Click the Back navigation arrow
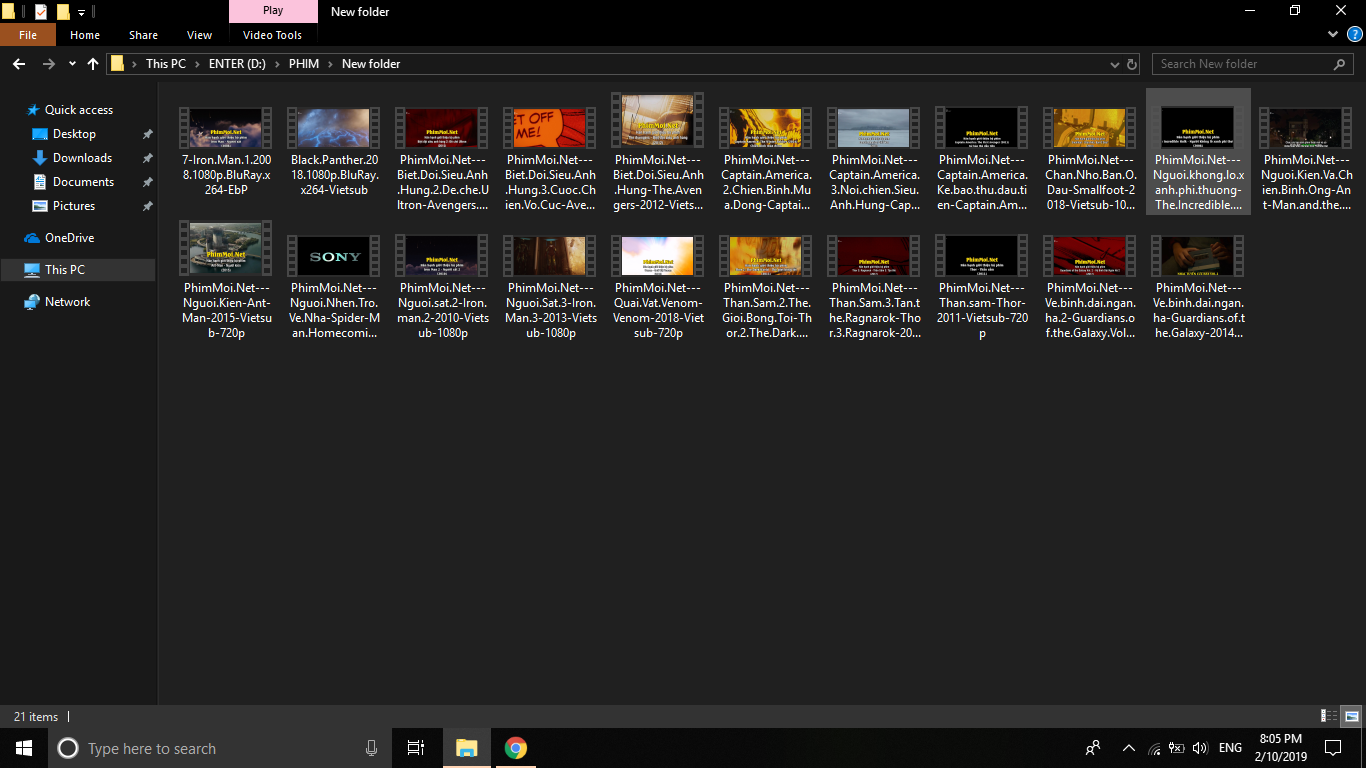Viewport: 1366px width, 768px height. pos(19,63)
